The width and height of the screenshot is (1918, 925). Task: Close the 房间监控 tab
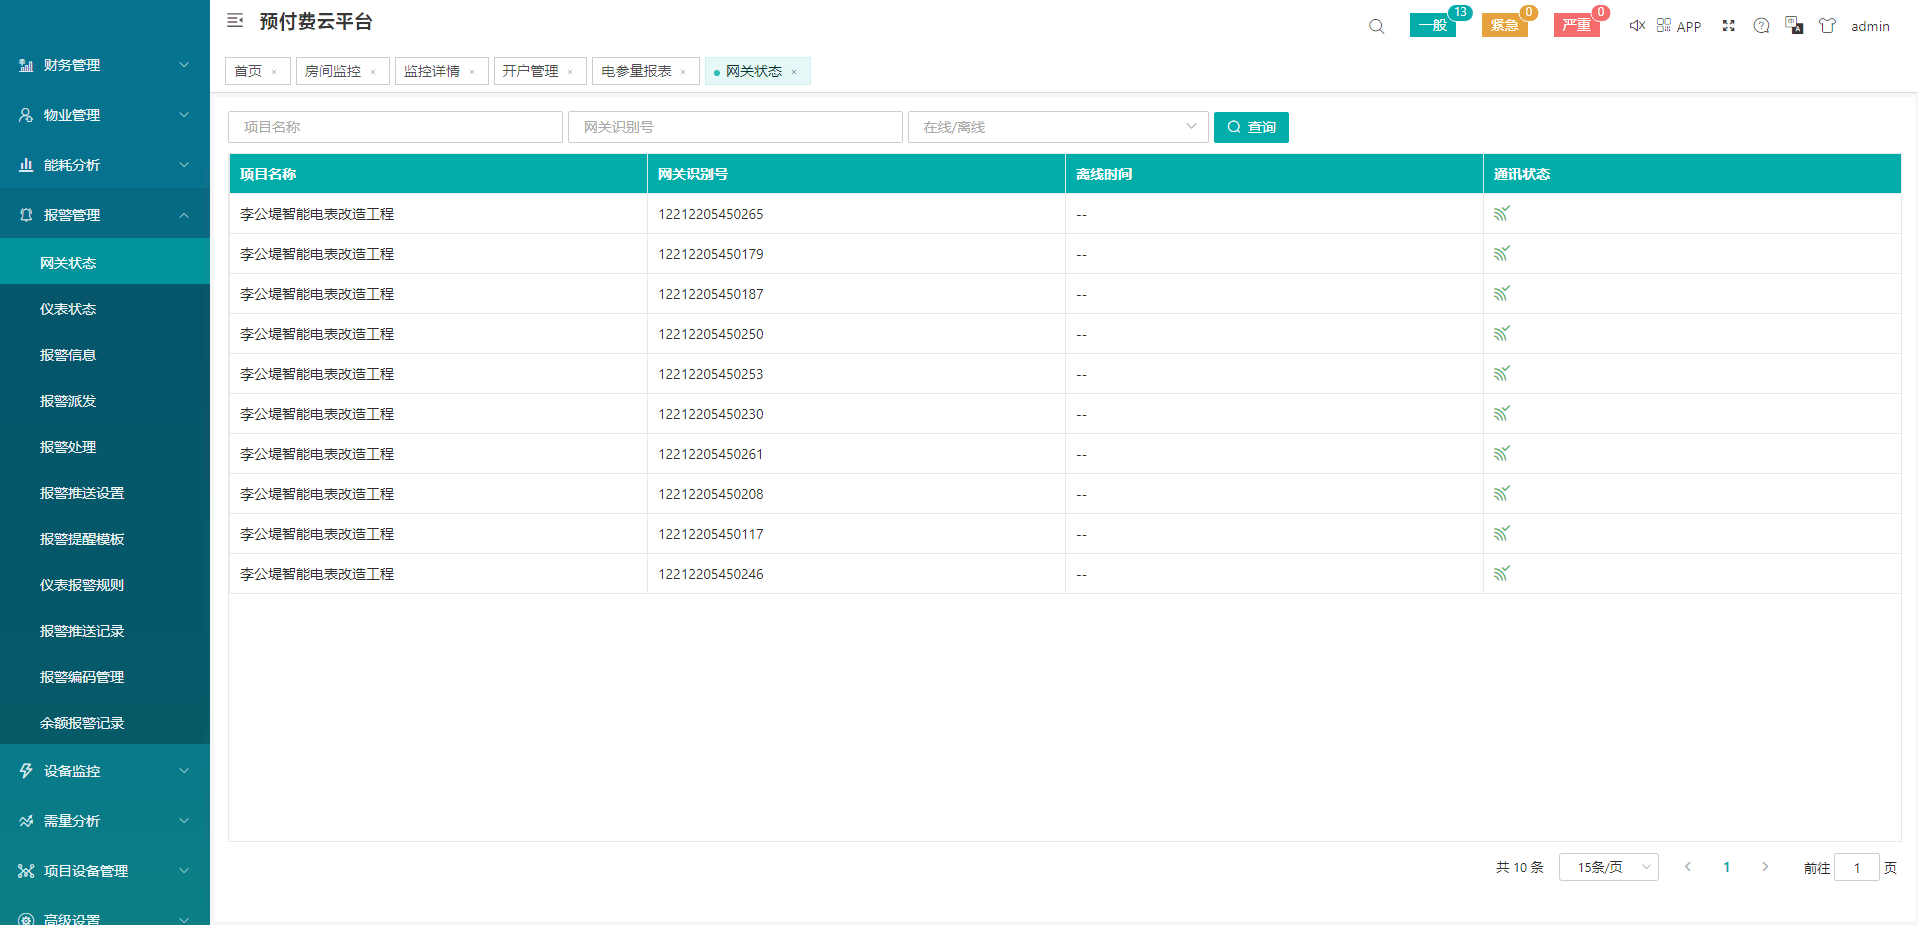pos(373,72)
